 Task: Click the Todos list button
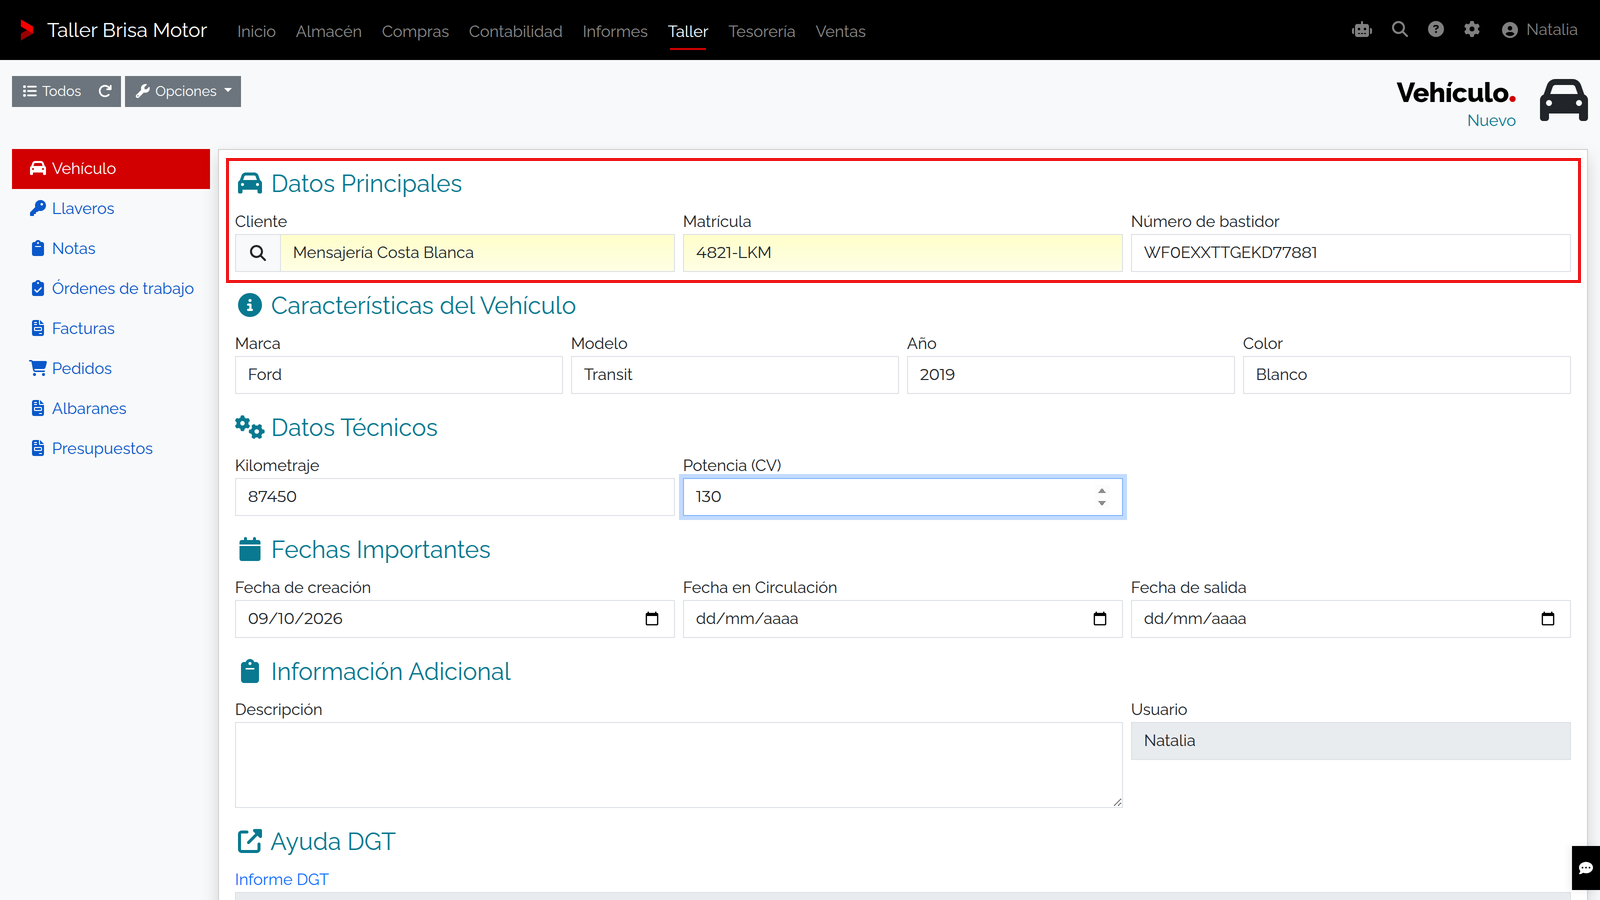(x=52, y=91)
